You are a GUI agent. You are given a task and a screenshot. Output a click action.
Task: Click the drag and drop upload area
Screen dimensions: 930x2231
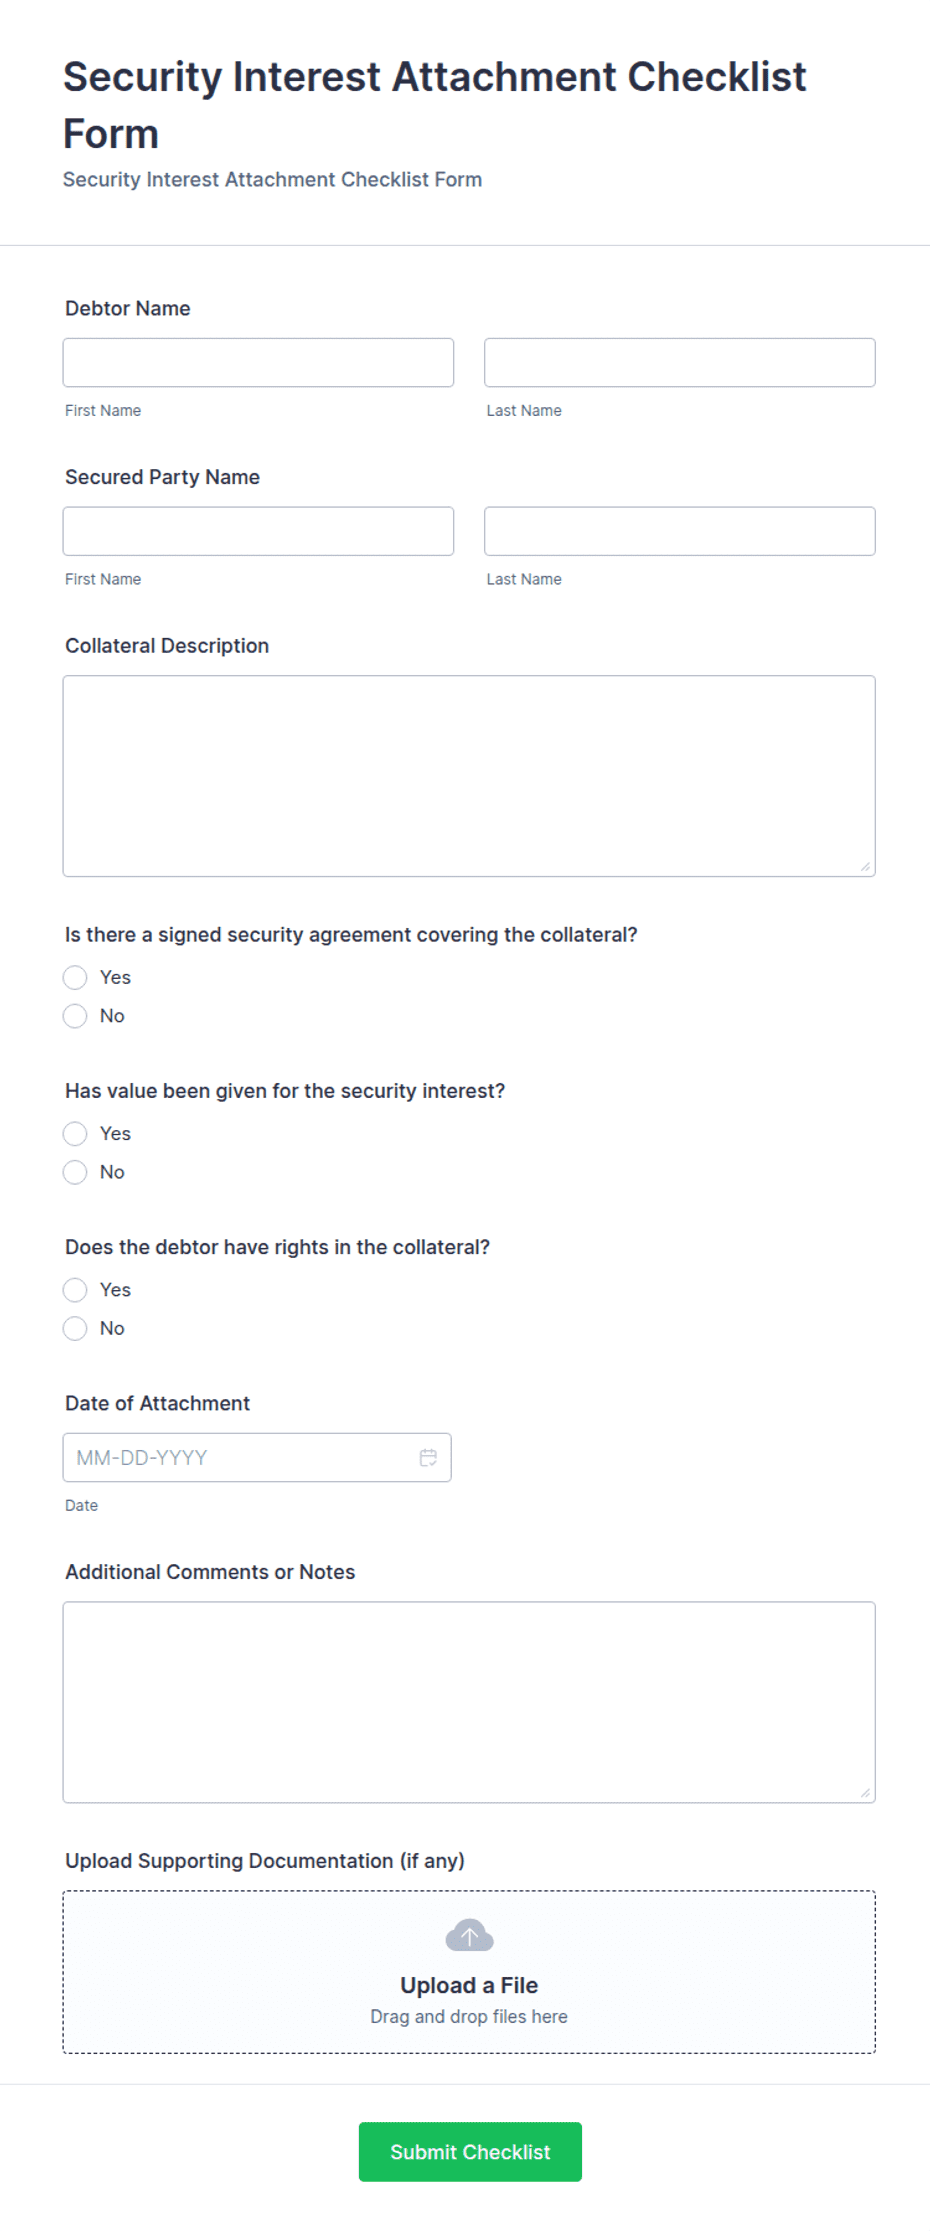tap(469, 1972)
